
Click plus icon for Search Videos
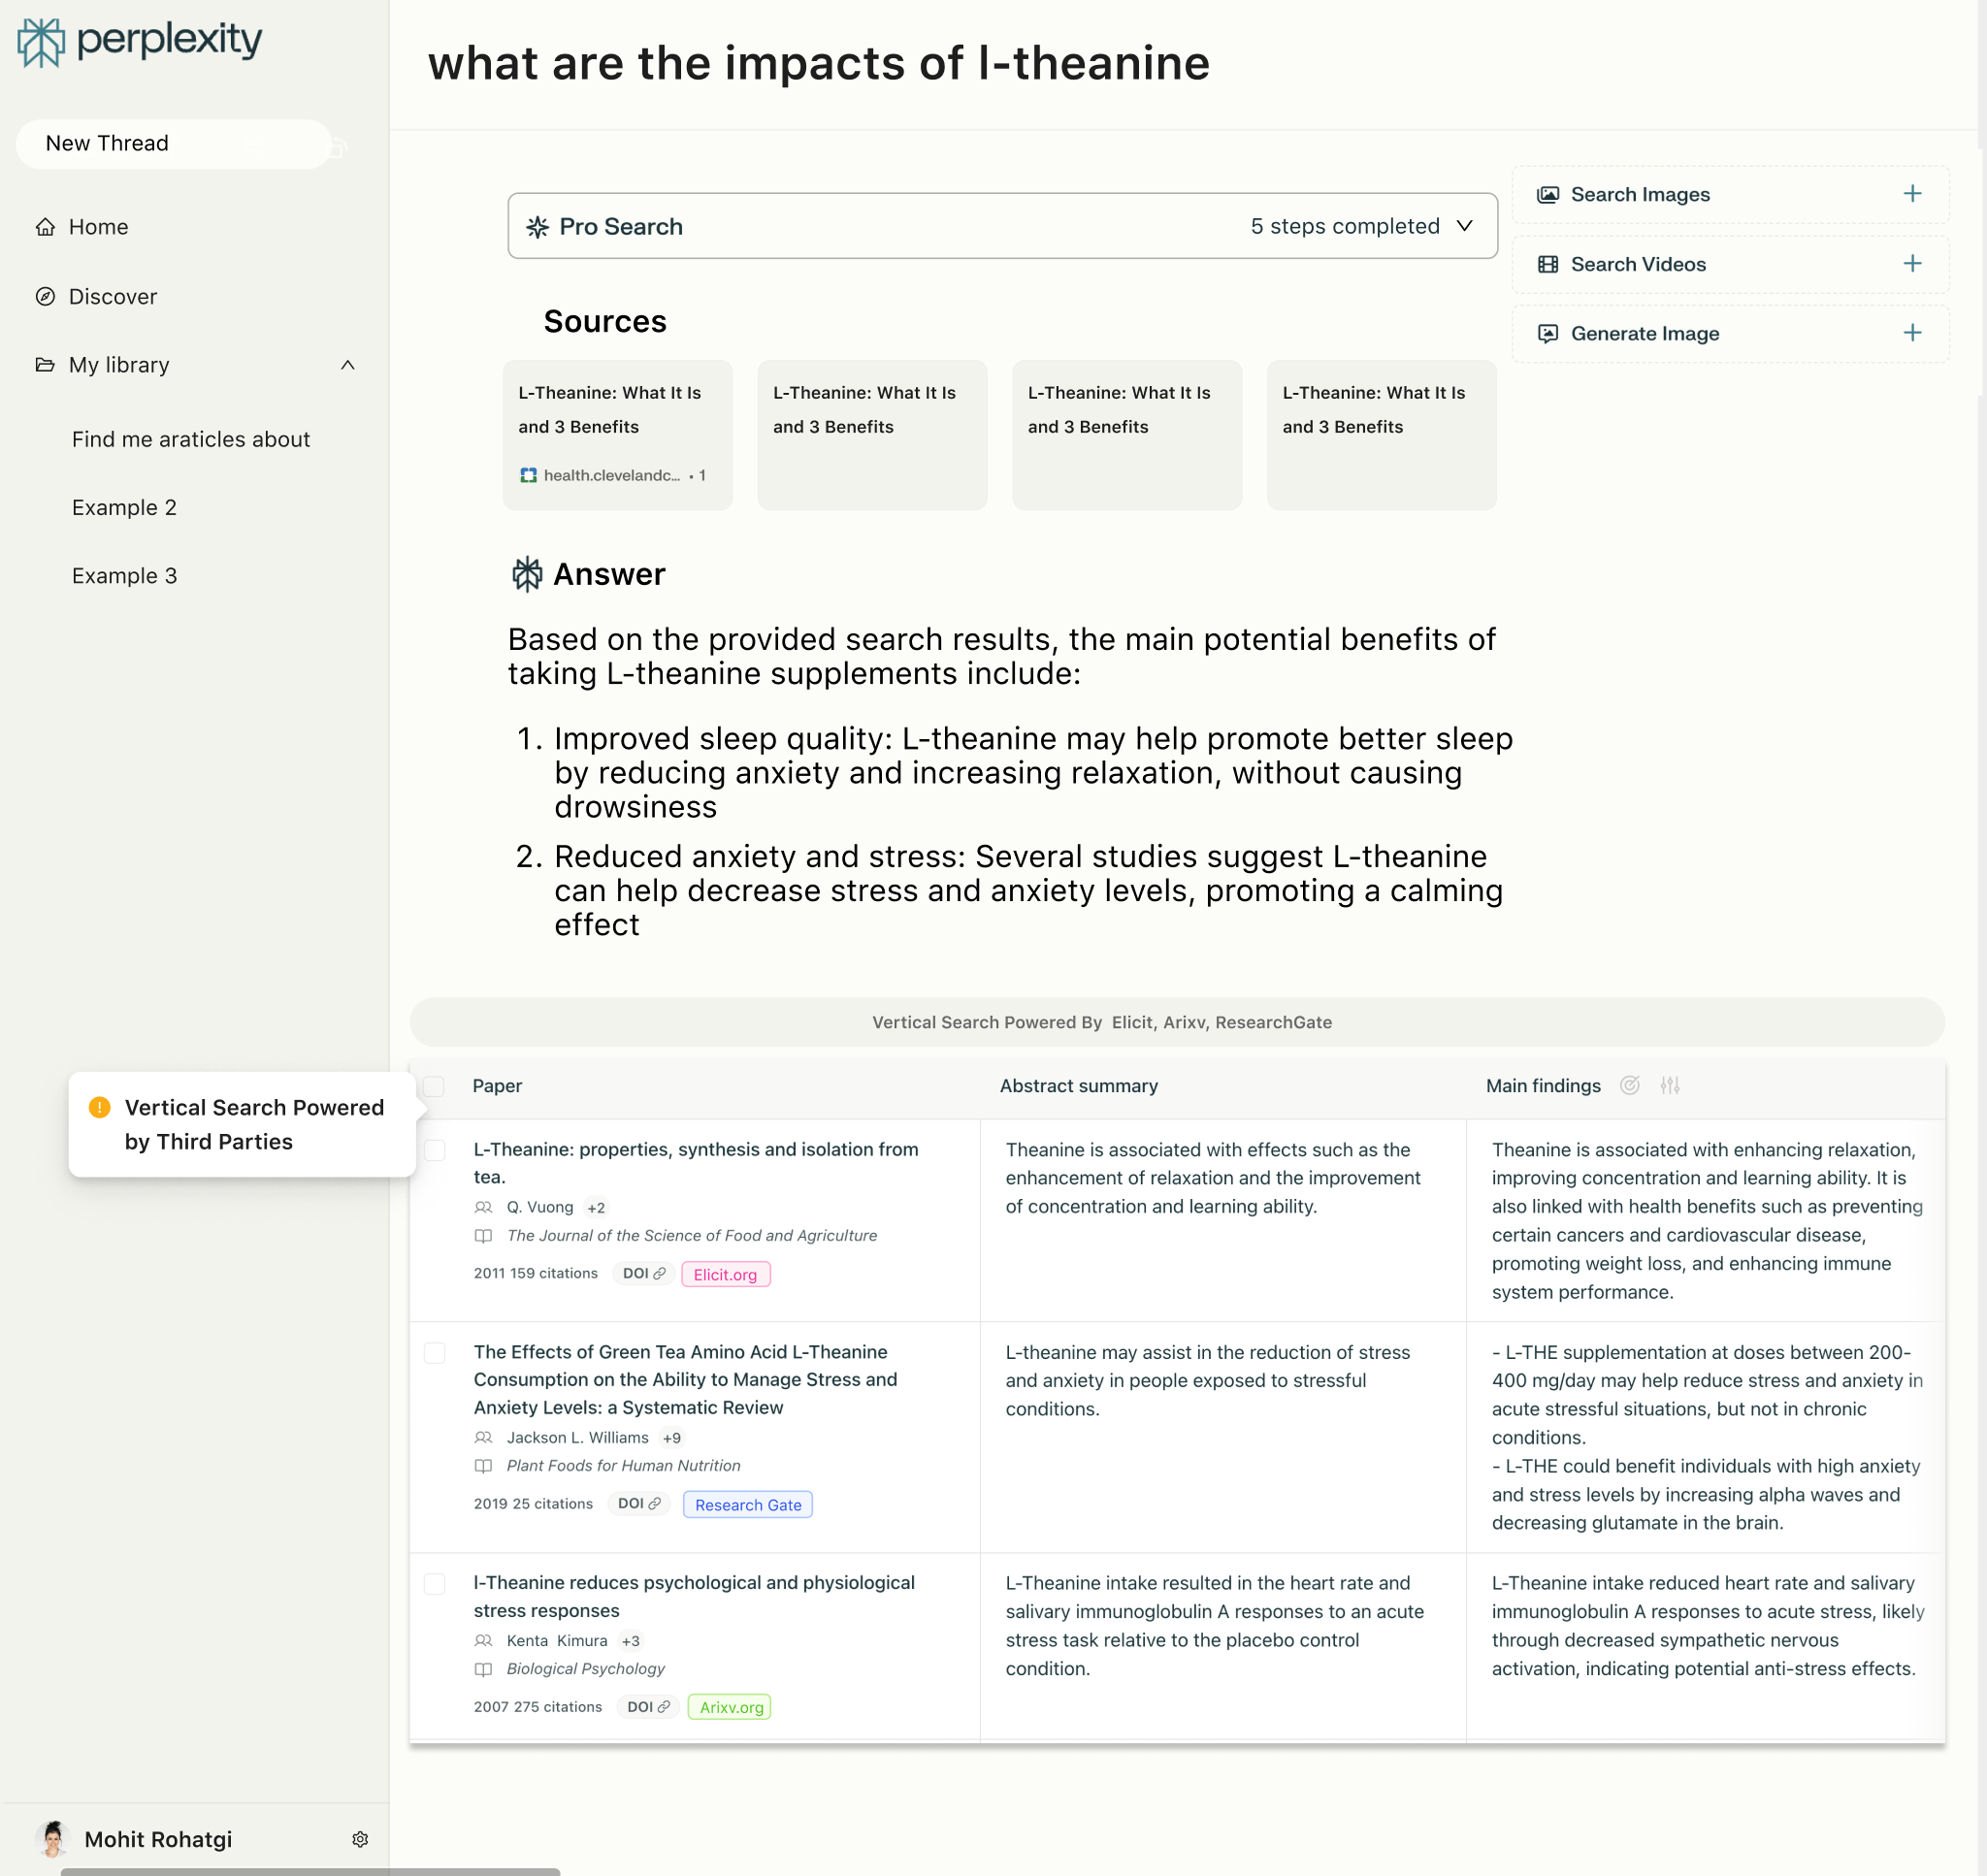(x=1911, y=264)
